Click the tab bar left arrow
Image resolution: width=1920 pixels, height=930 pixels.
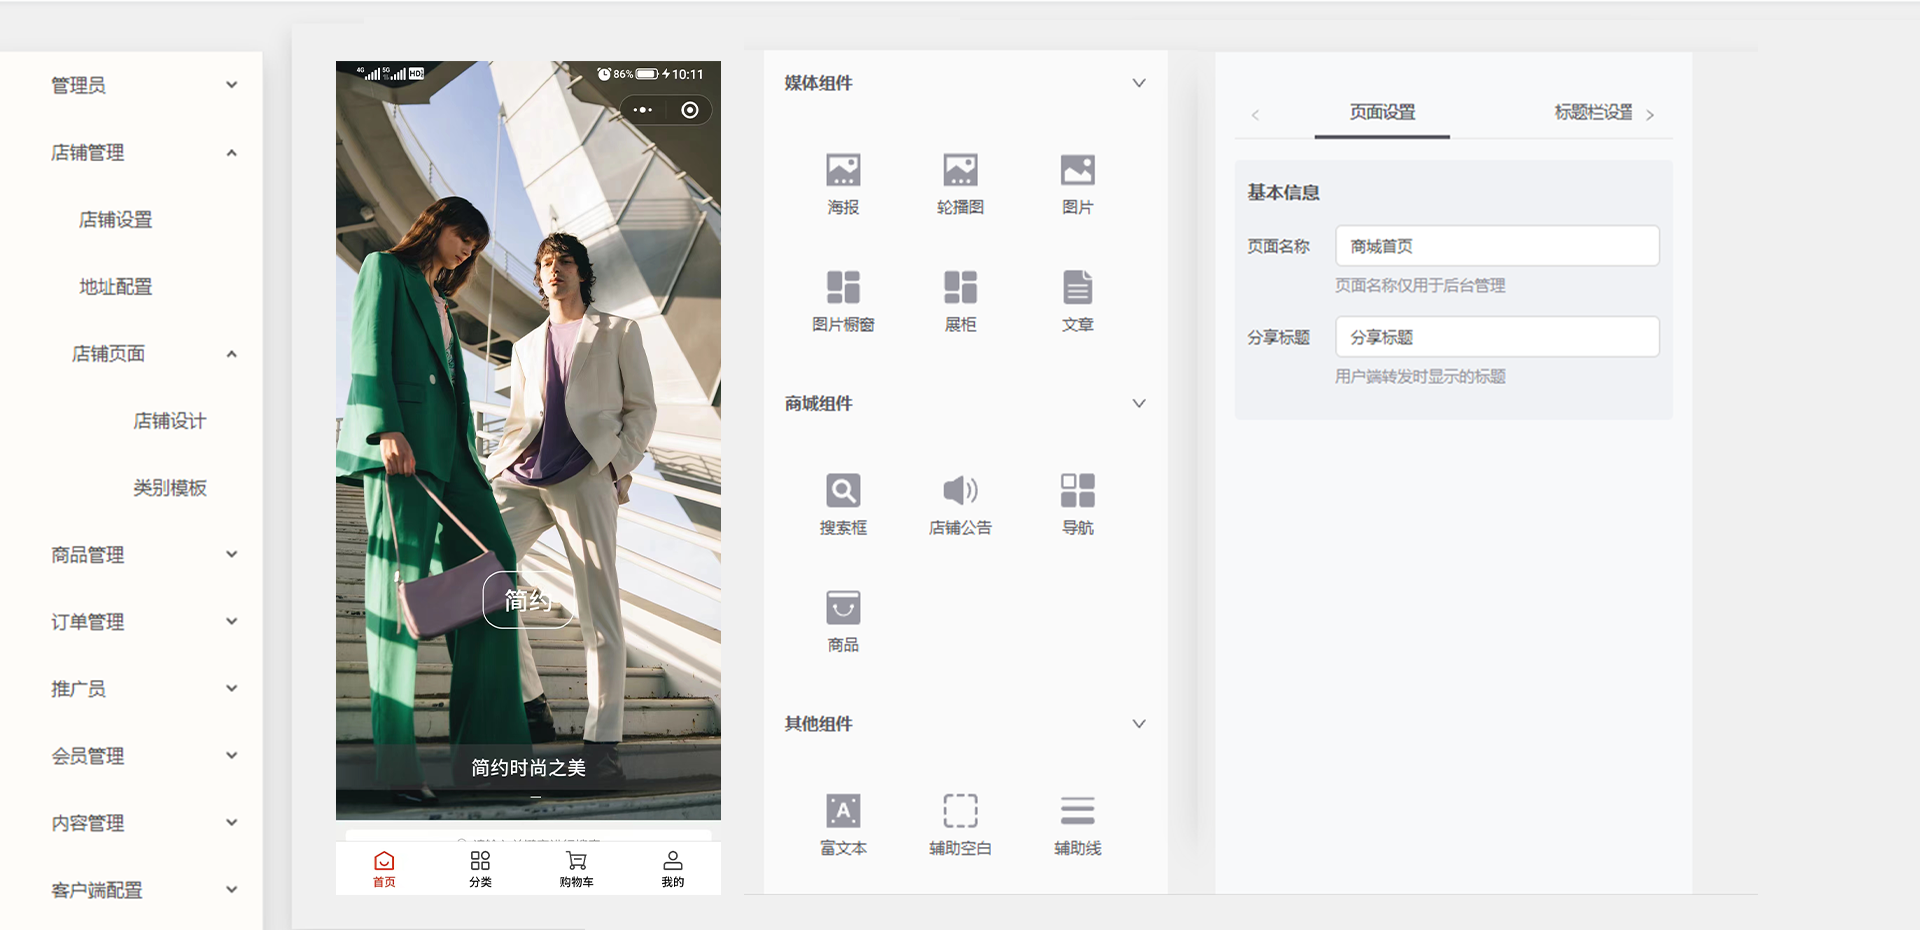[x=1255, y=115]
